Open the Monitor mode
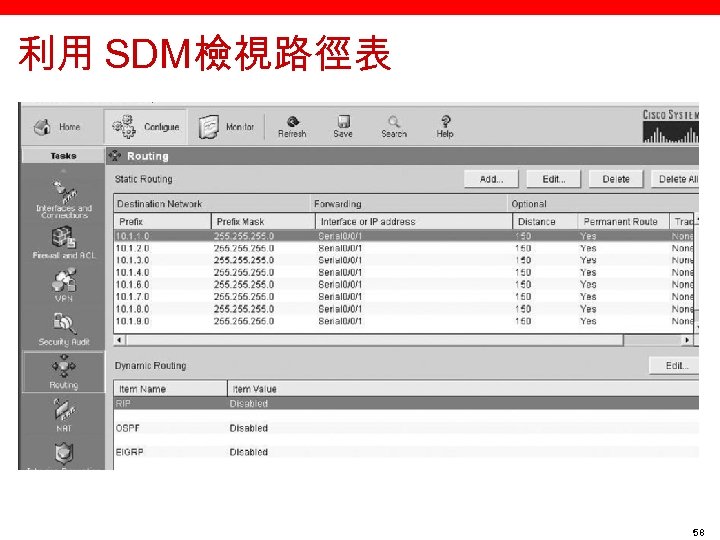 tap(226, 126)
